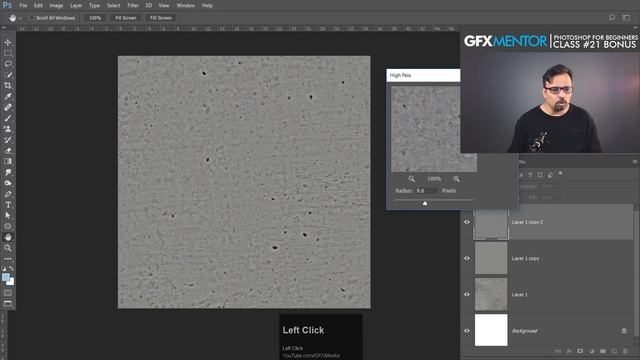
Task: Change screen mode icon at toolbar bottom
Action: coord(8,304)
